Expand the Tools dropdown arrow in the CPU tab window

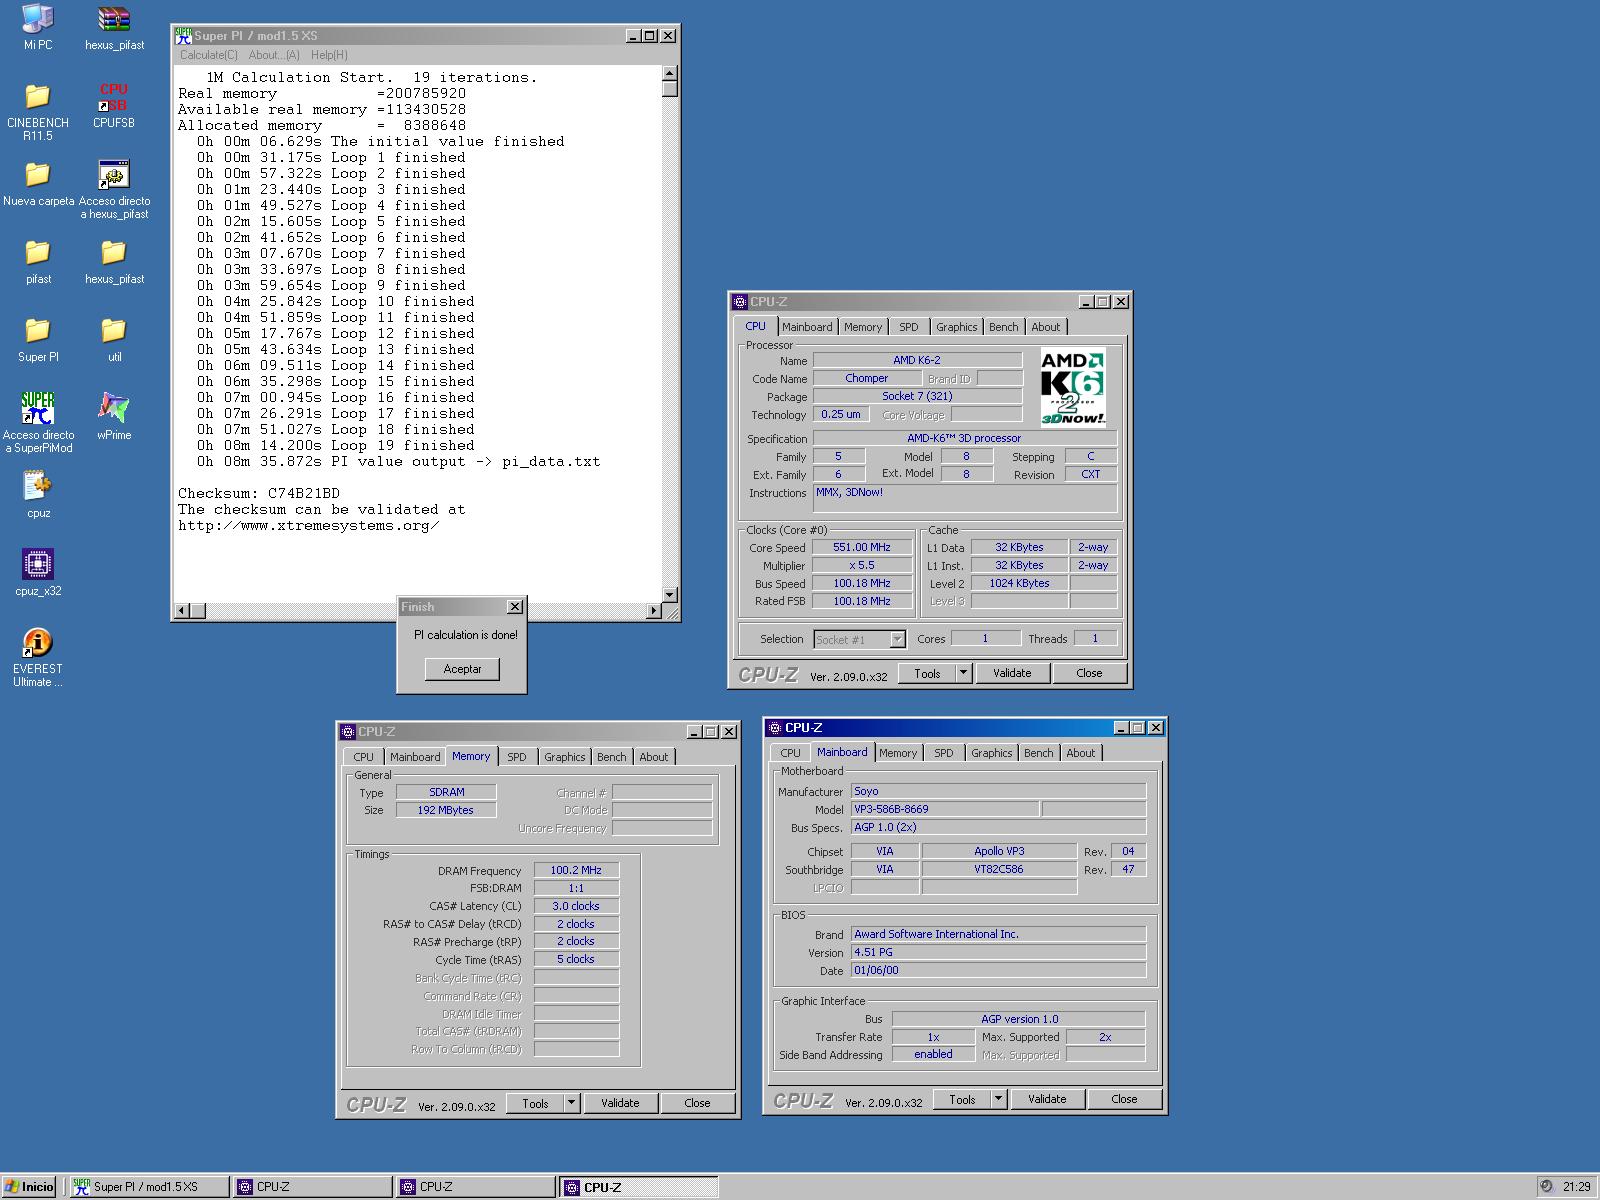coord(964,673)
